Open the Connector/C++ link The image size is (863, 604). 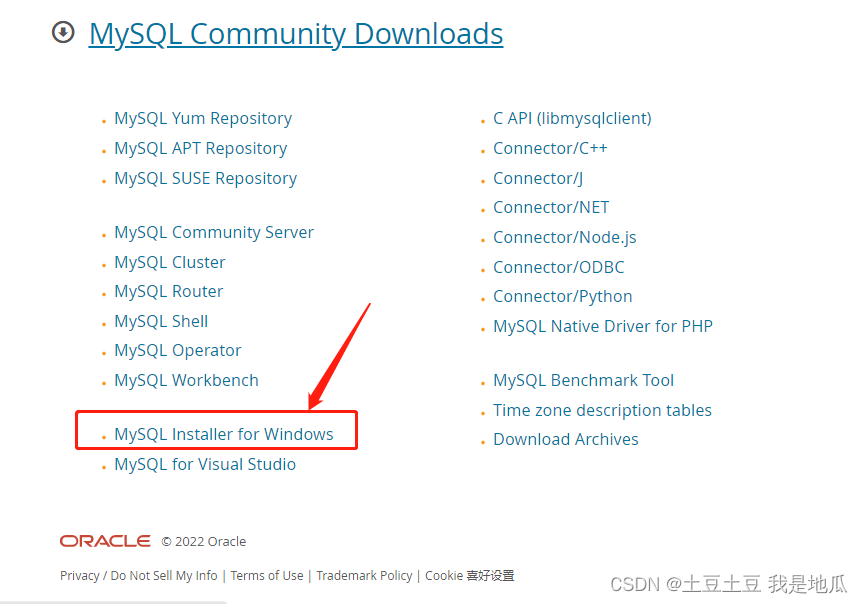tap(550, 149)
